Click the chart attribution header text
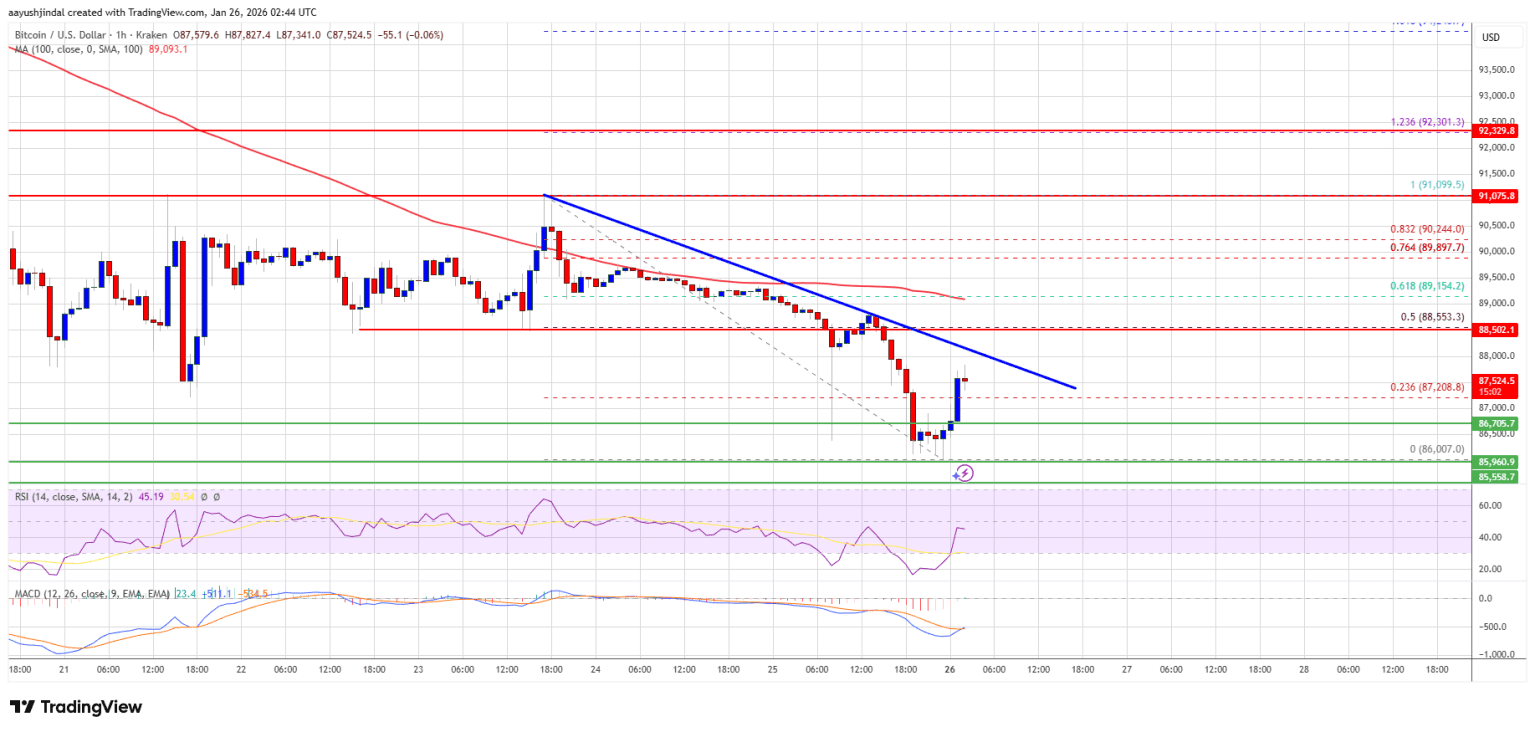Viewport: 1535px width, 732px height. pos(164,12)
